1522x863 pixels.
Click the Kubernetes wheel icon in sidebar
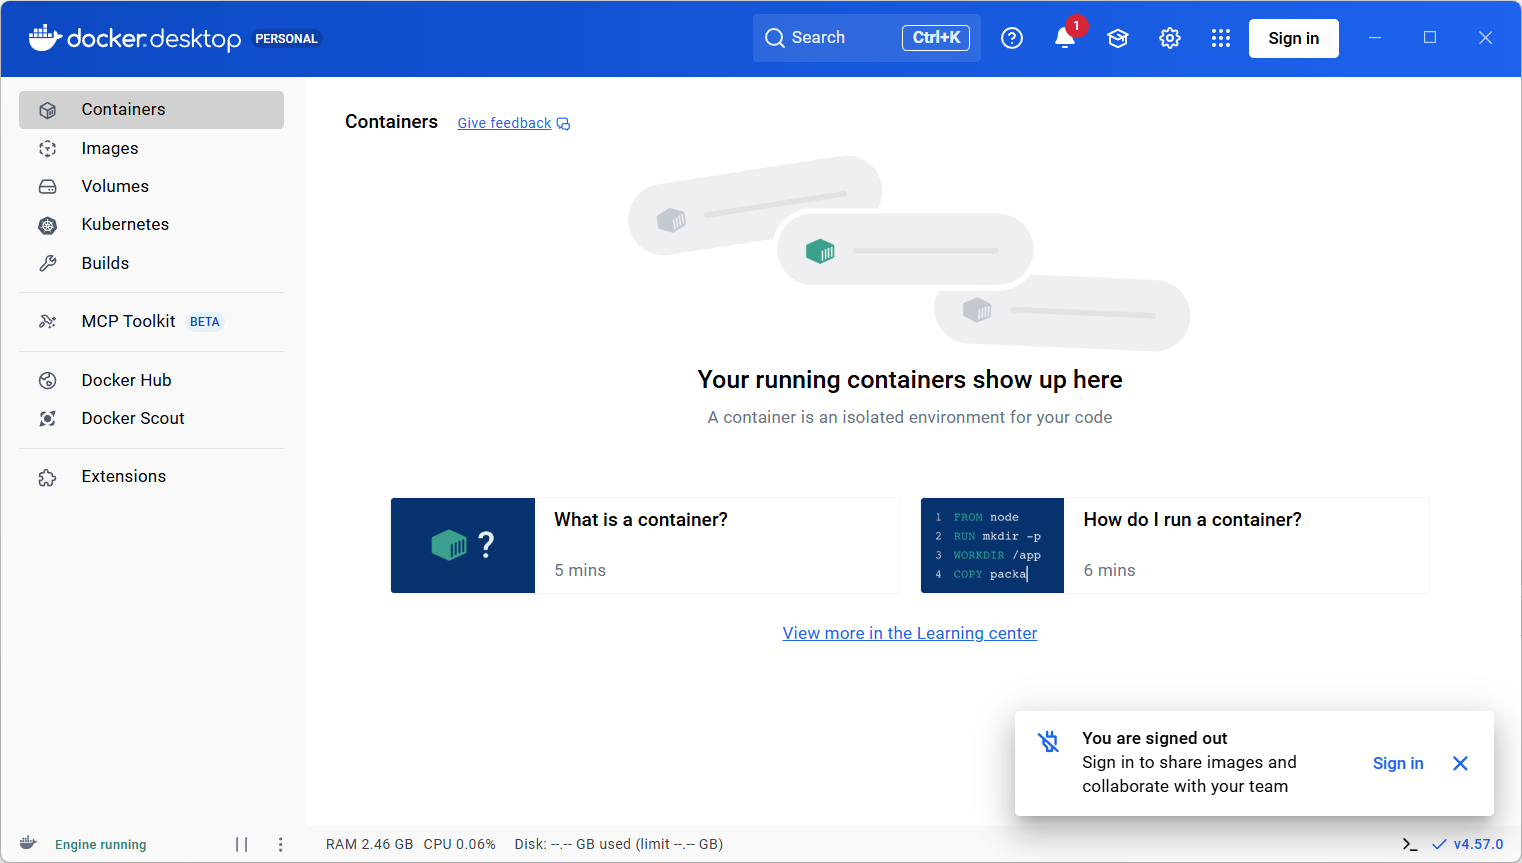tap(47, 225)
